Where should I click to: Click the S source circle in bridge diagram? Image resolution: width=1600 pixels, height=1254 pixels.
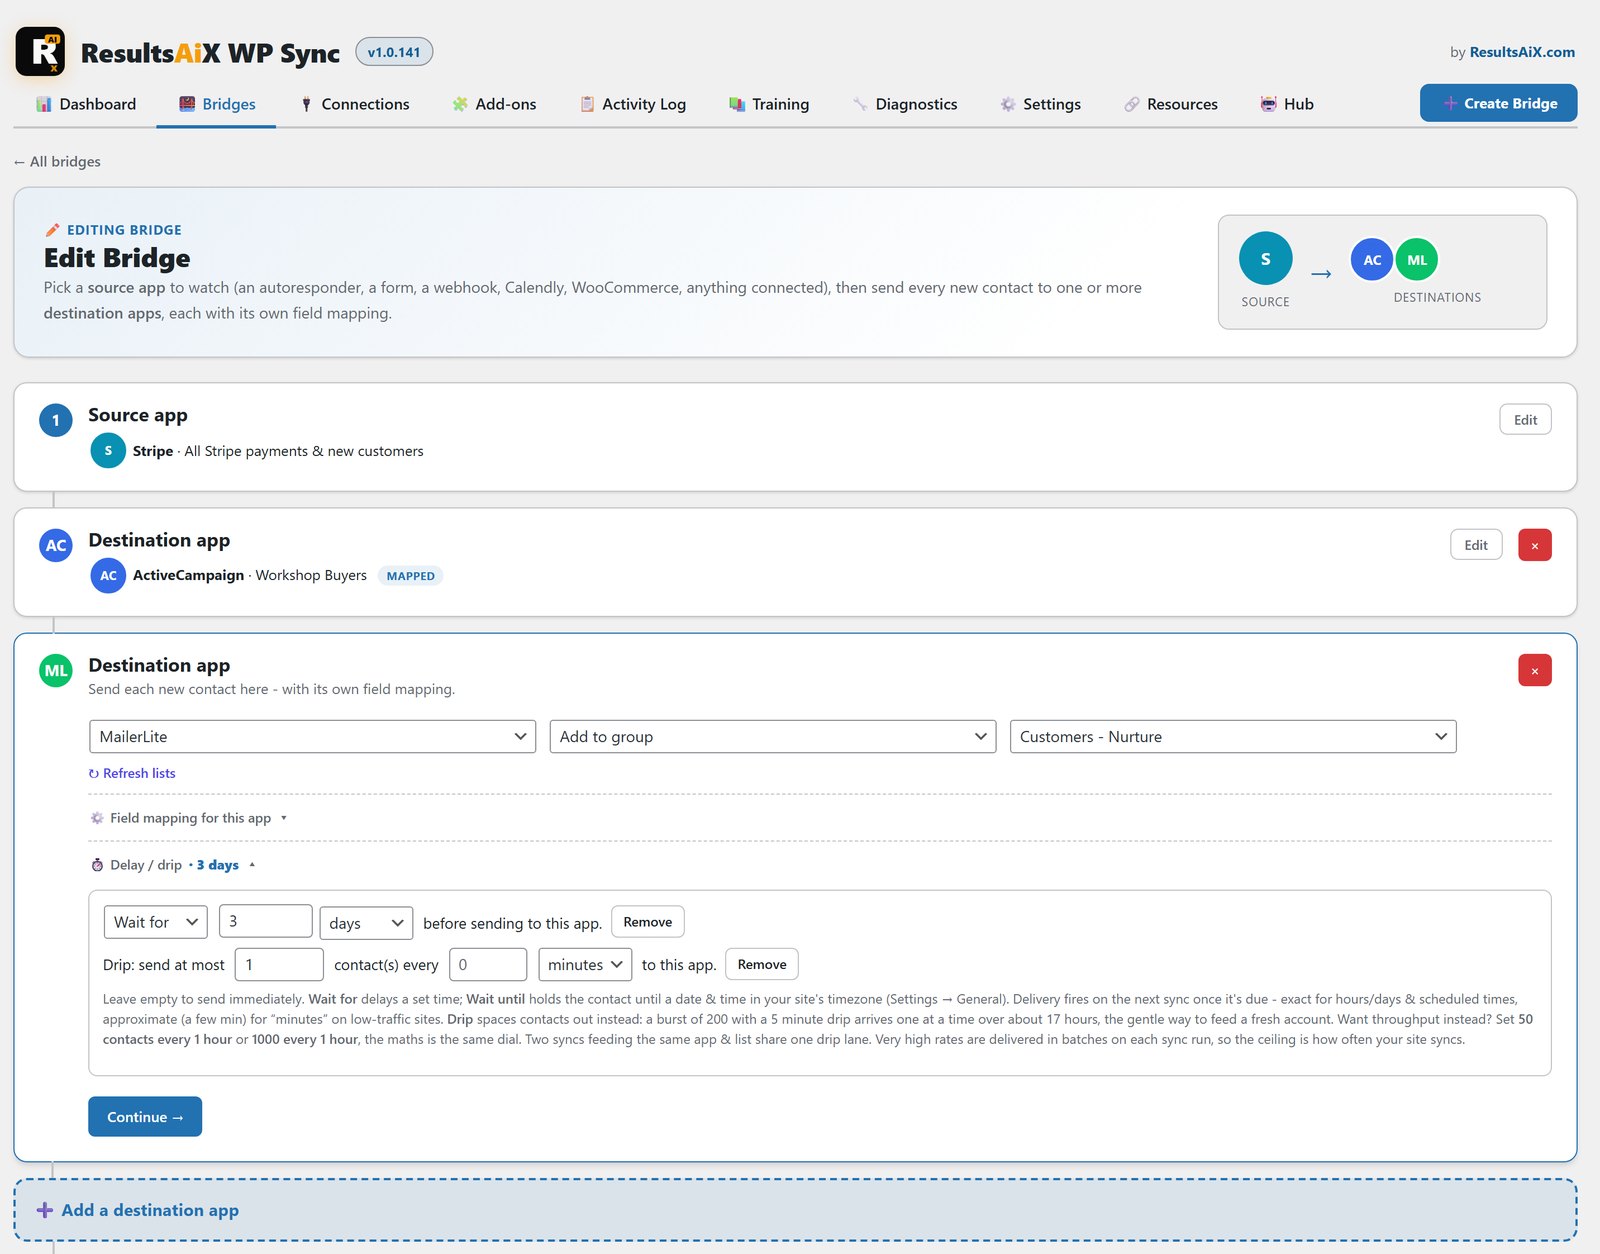click(x=1265, y=259)
